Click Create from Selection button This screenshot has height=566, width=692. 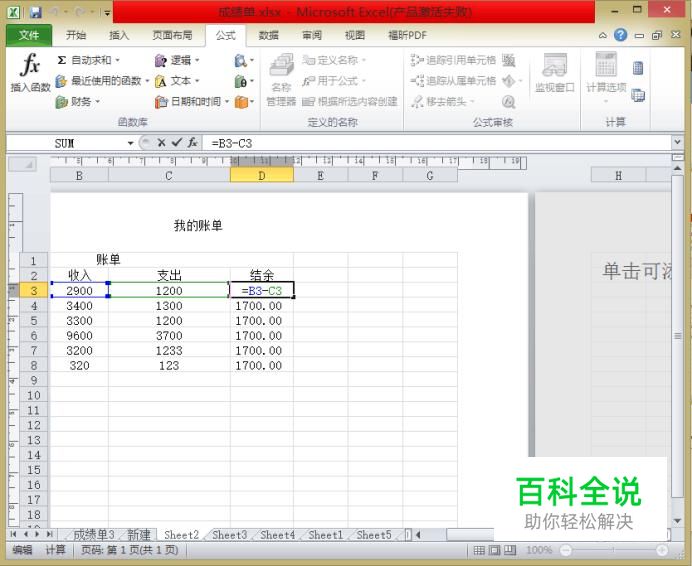pos(350,102)
